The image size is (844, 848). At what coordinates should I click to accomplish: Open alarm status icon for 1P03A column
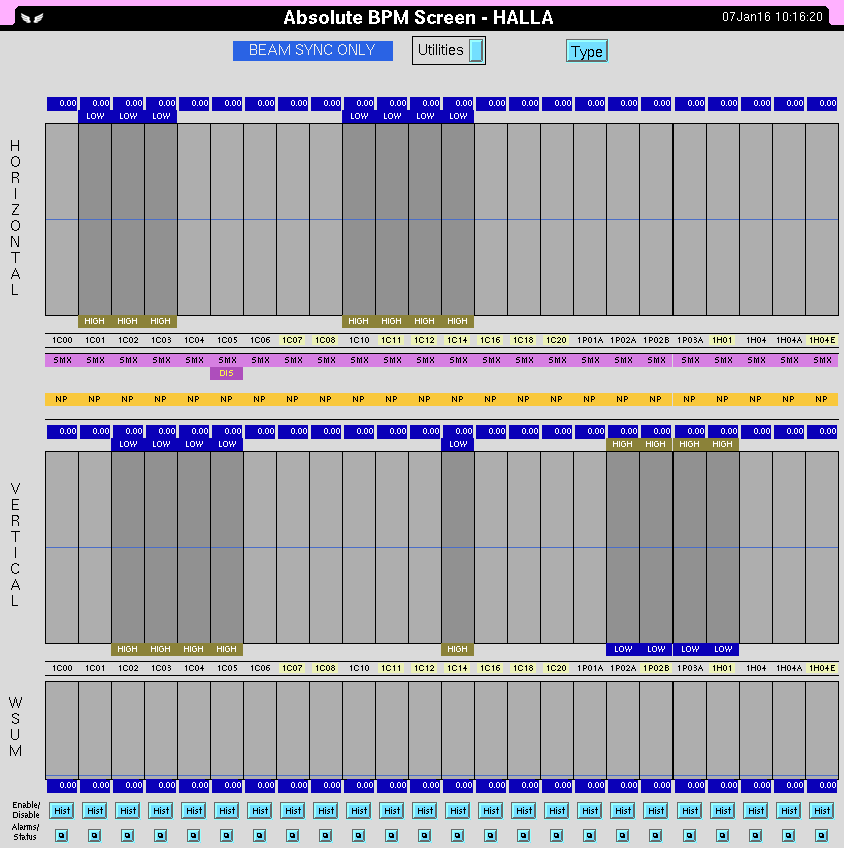tap(689, 836)
